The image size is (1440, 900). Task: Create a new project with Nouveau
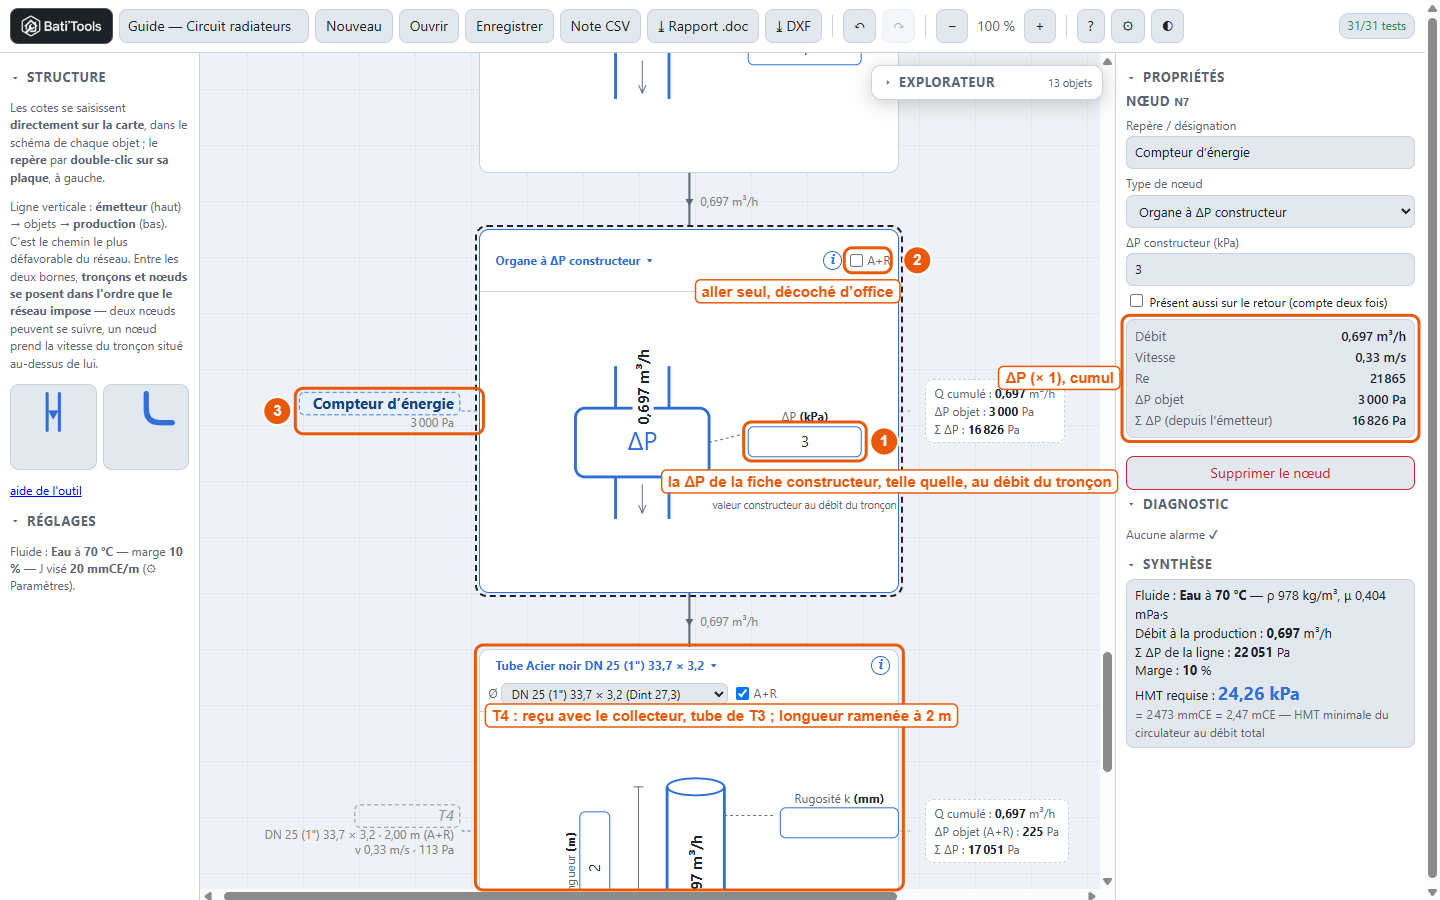(354, 26)
